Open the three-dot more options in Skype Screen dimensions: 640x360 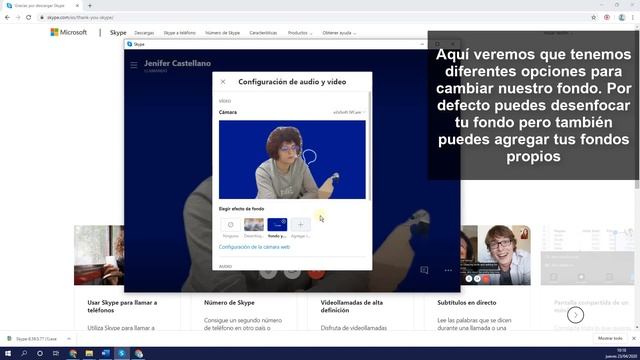[x=448, y=270]
